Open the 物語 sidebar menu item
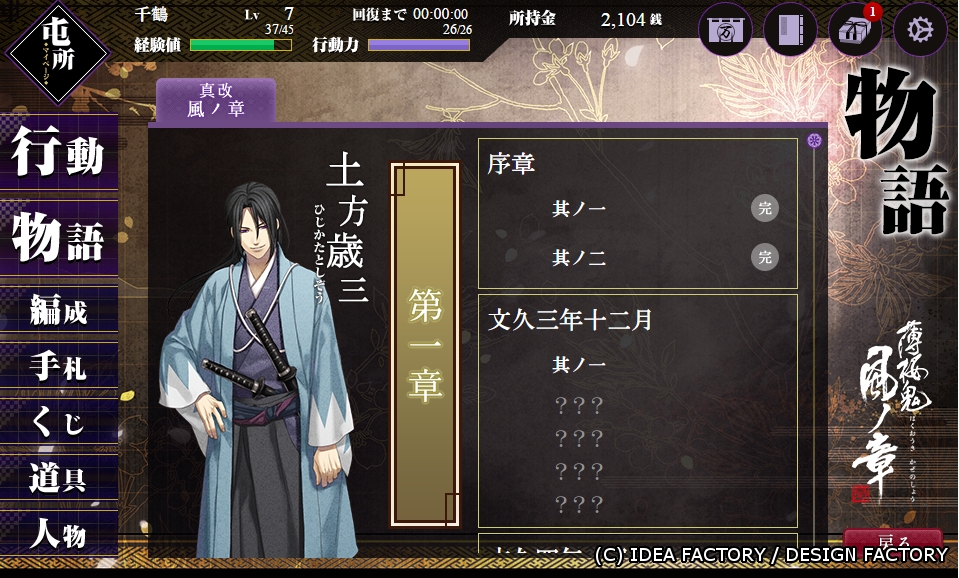The image size is (959, 578). coord(59,238)
